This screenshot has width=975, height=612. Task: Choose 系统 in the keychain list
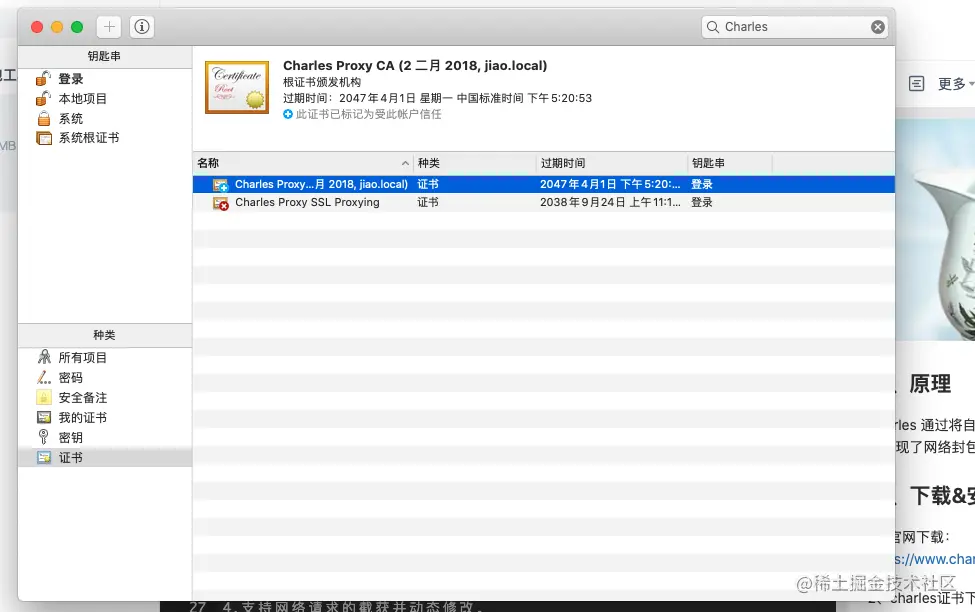71,119
